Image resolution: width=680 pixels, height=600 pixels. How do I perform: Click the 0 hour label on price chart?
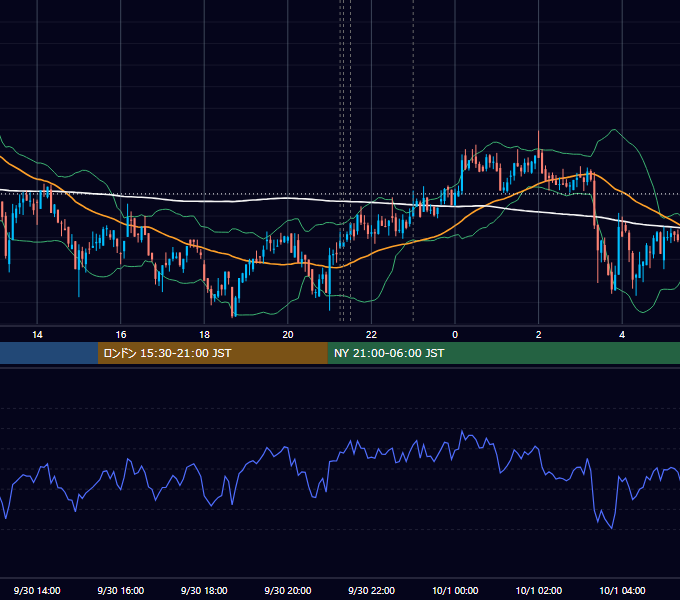[x=455, y=335]
